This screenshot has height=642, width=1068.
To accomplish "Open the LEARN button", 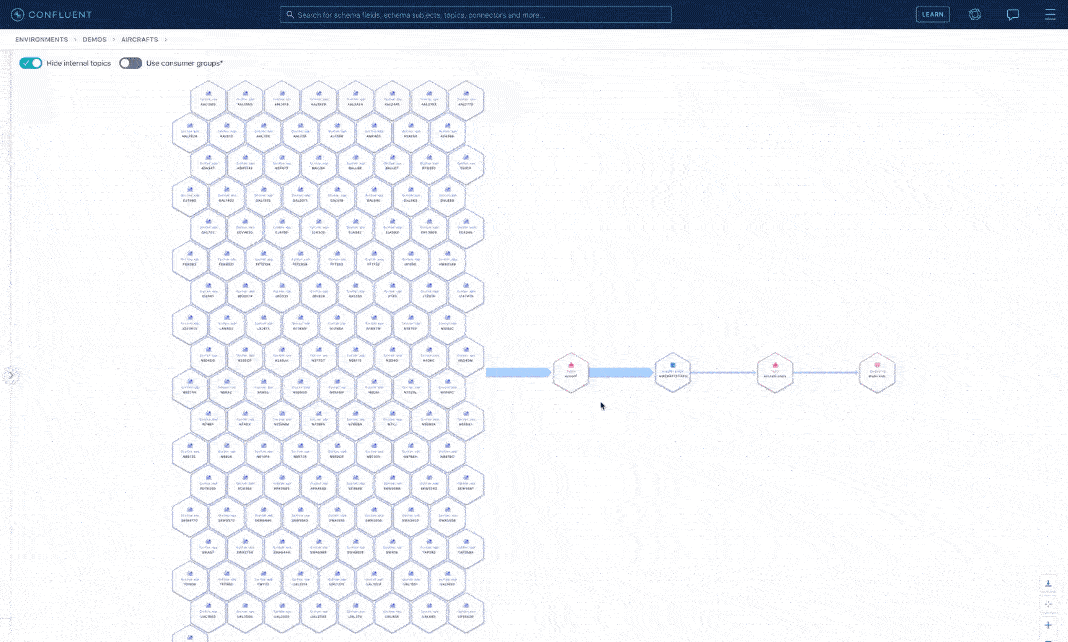I will (932, 14).
